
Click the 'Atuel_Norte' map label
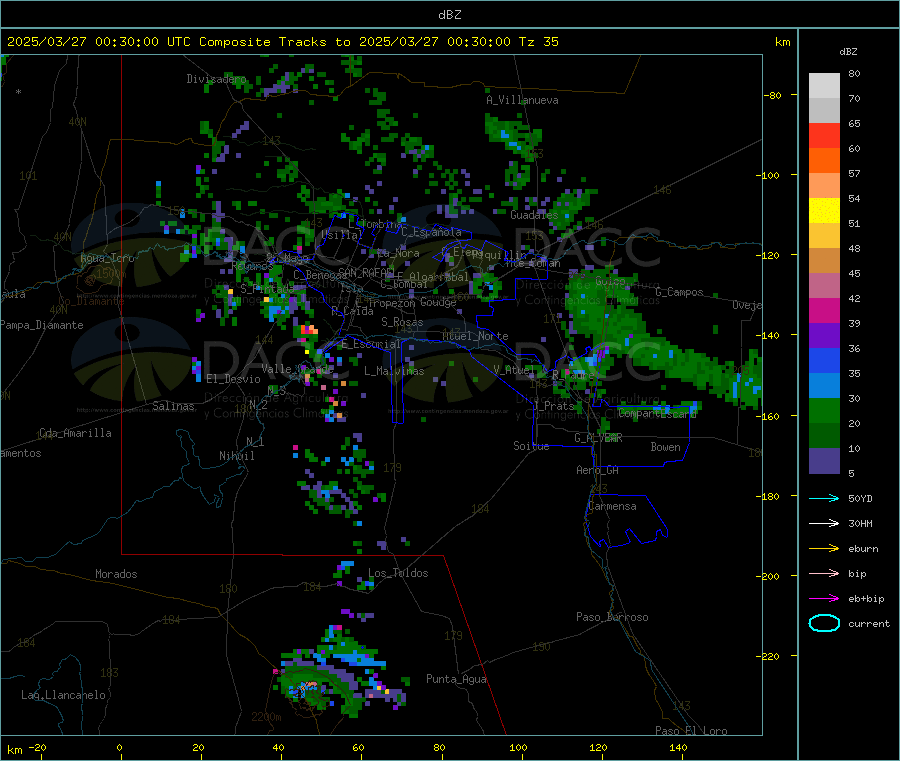[475, 336]
